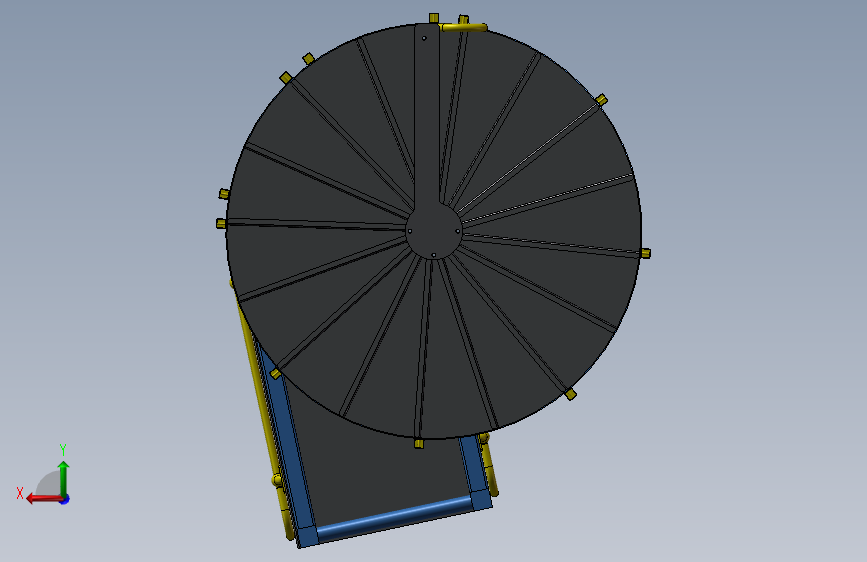The width and height of the screenshot is (867, 562).
Task: Click the blue Z axis dot of triad
Action: [65, 499]
